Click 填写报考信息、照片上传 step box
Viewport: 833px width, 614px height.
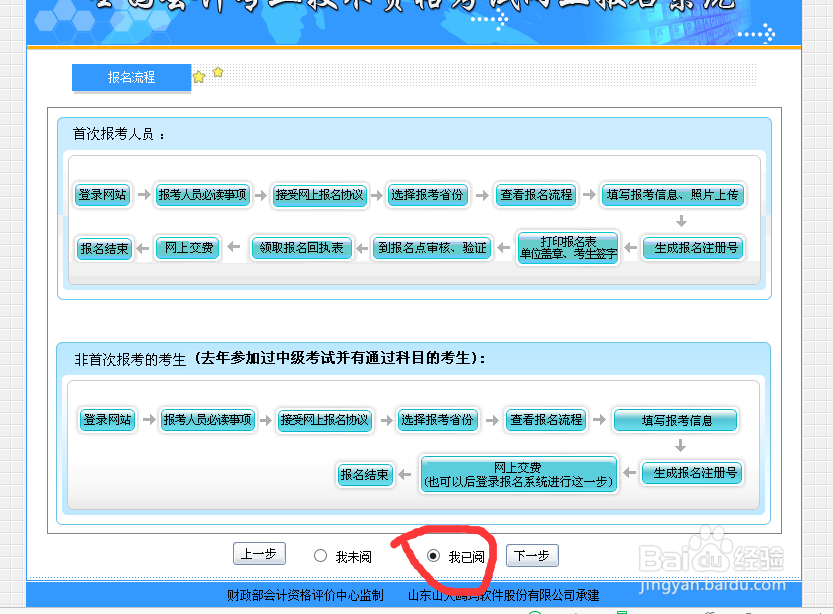coord(673,195)
